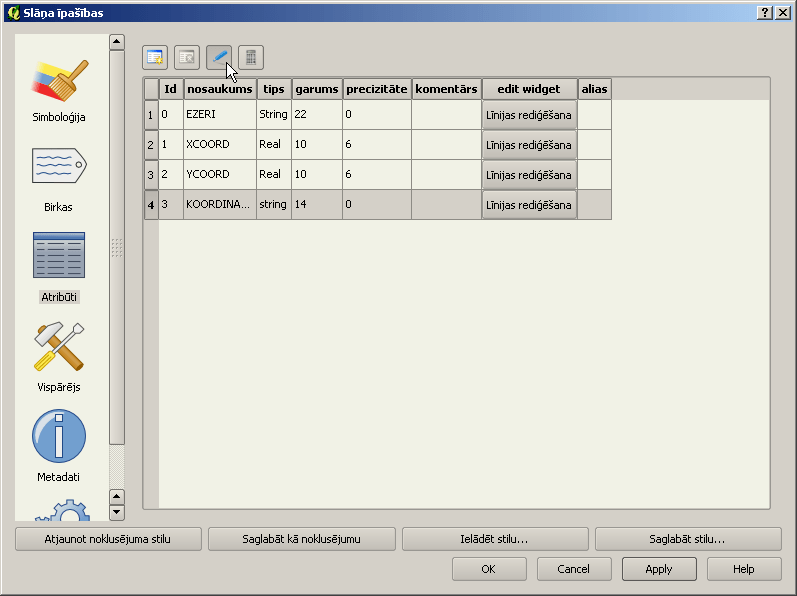This screenshot has height=596, width=797.
Task: Click the Delete column toolbar icon
Action: [187, 57]
